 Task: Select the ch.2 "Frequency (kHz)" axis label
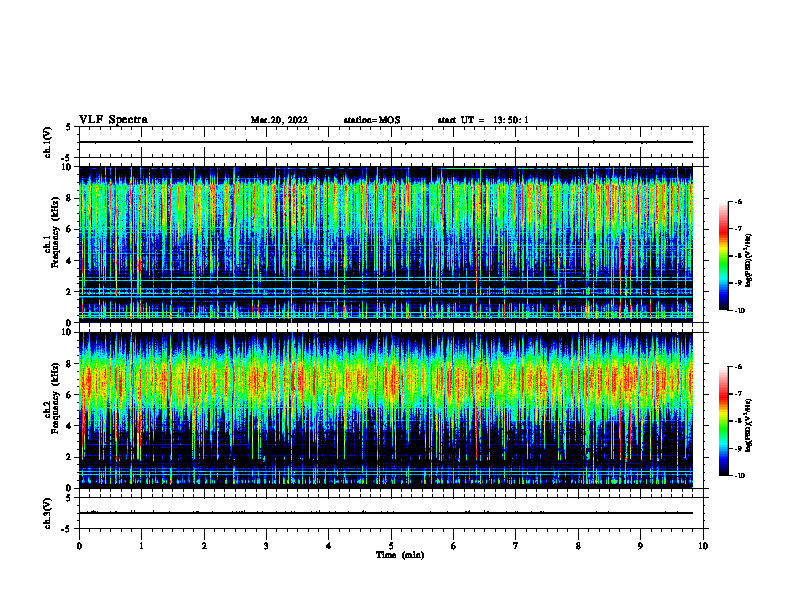coord(57,398)
